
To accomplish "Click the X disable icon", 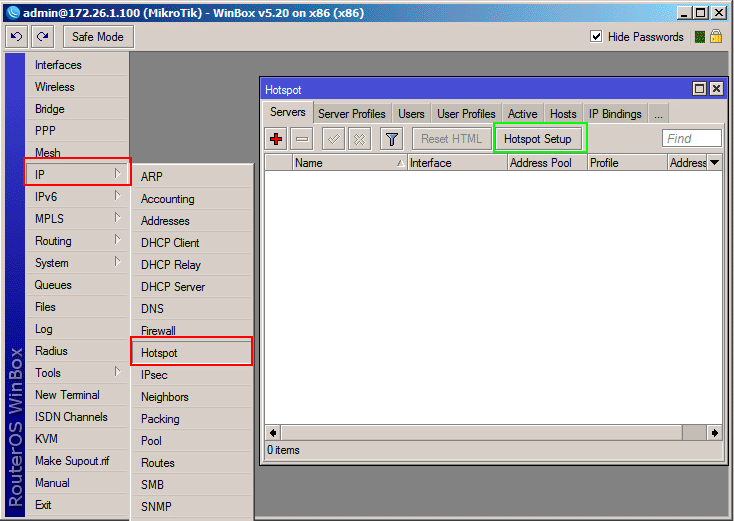I will (x=359, y=139).
